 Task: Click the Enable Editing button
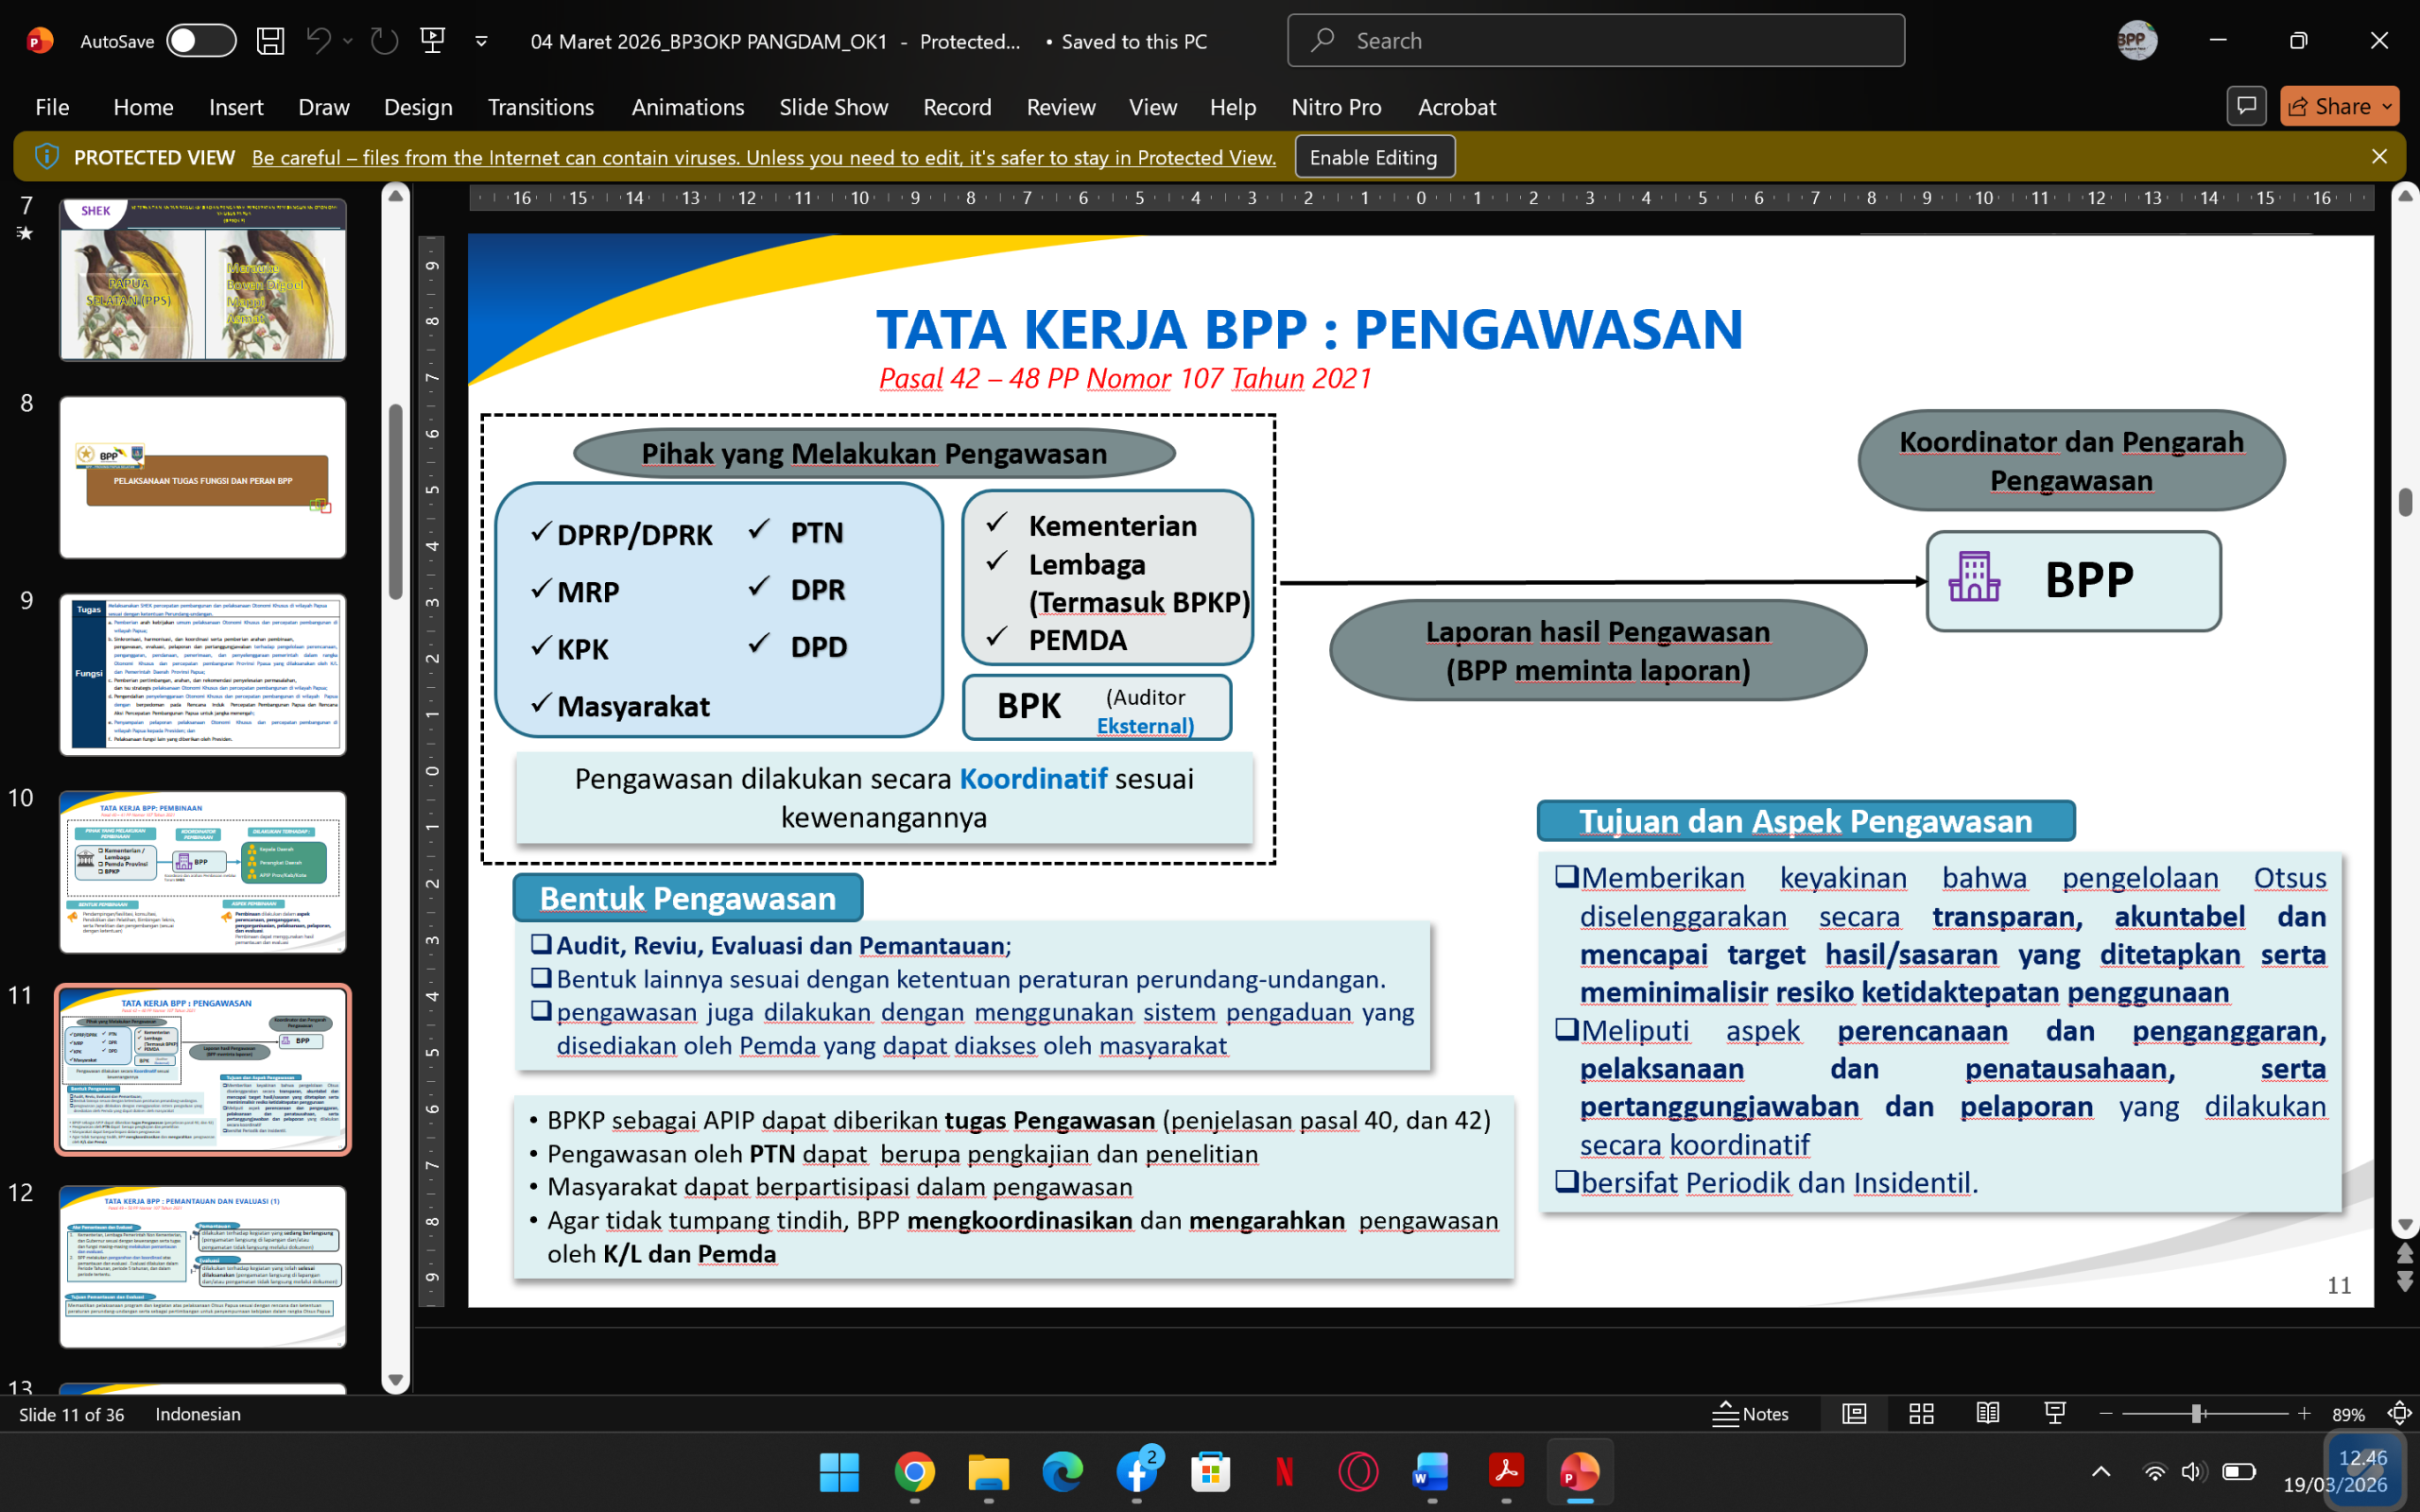(x=1373, y=157)
